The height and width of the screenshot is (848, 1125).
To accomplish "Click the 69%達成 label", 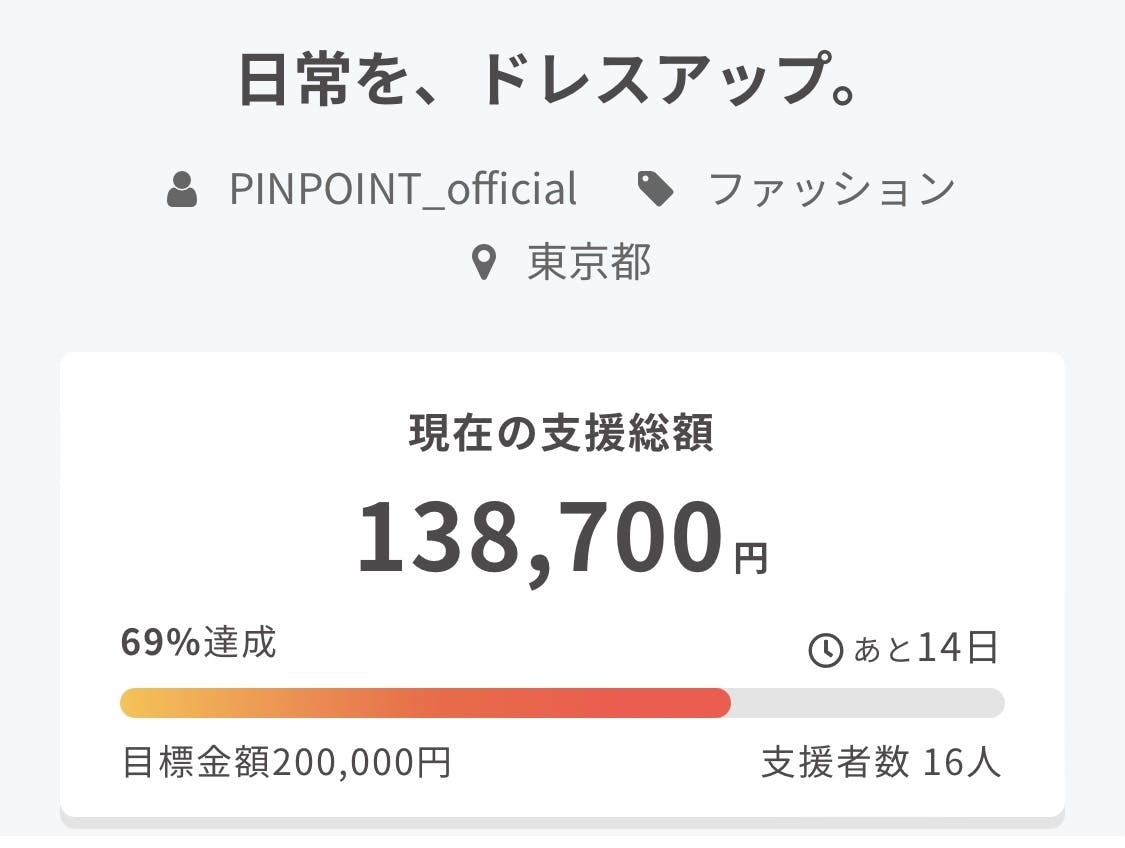I will [199, 642].
